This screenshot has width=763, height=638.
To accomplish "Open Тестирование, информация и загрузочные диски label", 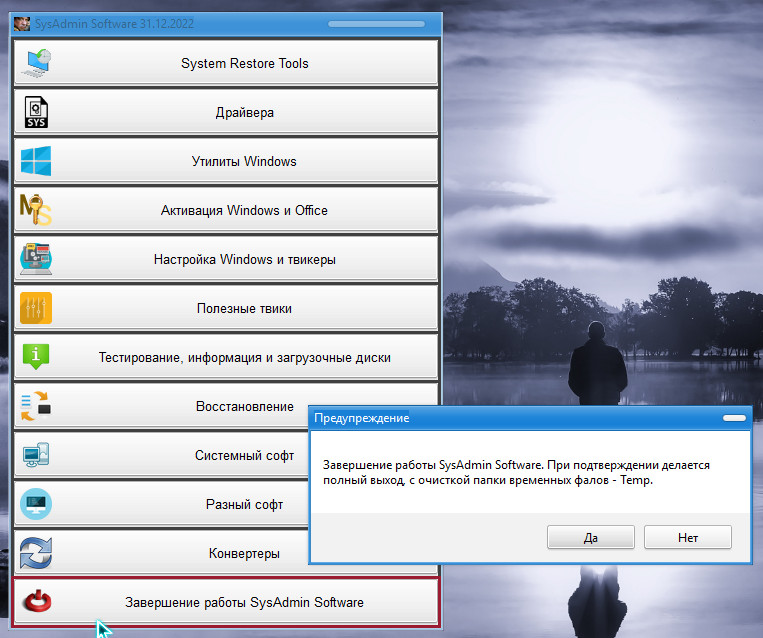I will (x=244, y=357).
